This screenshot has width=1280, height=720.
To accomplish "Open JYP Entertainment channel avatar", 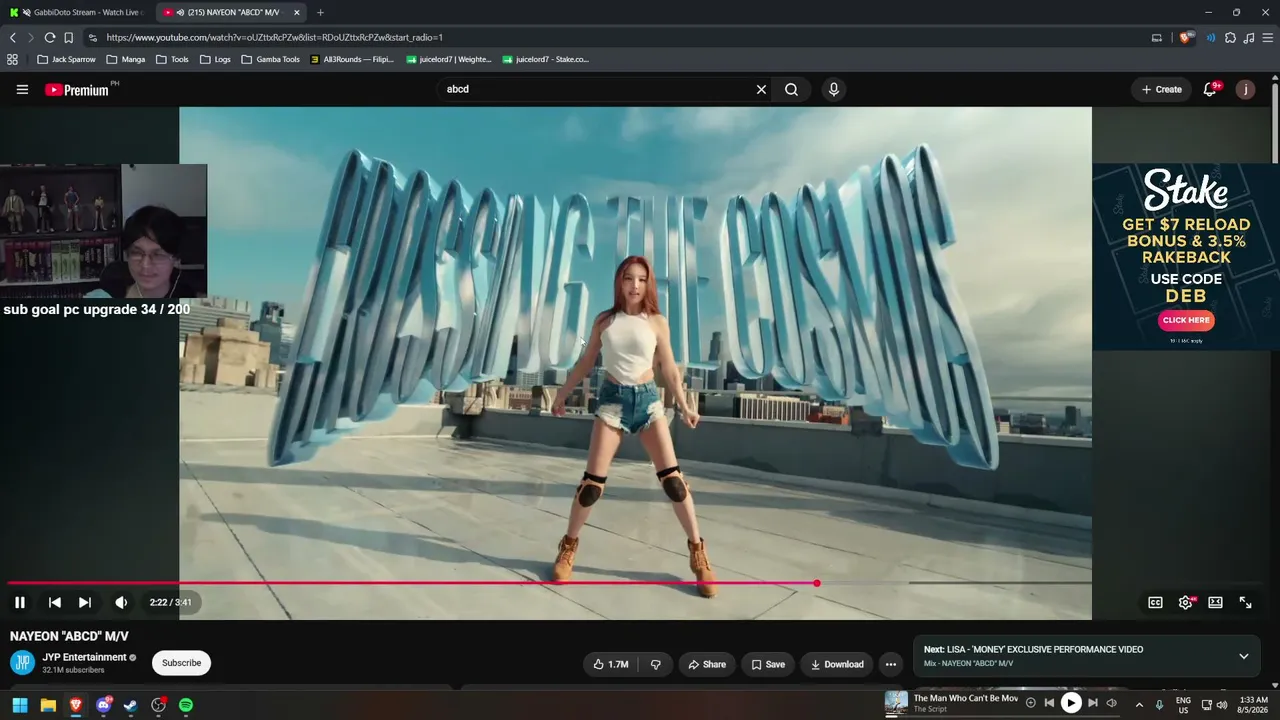I will (x=22, y=662).
